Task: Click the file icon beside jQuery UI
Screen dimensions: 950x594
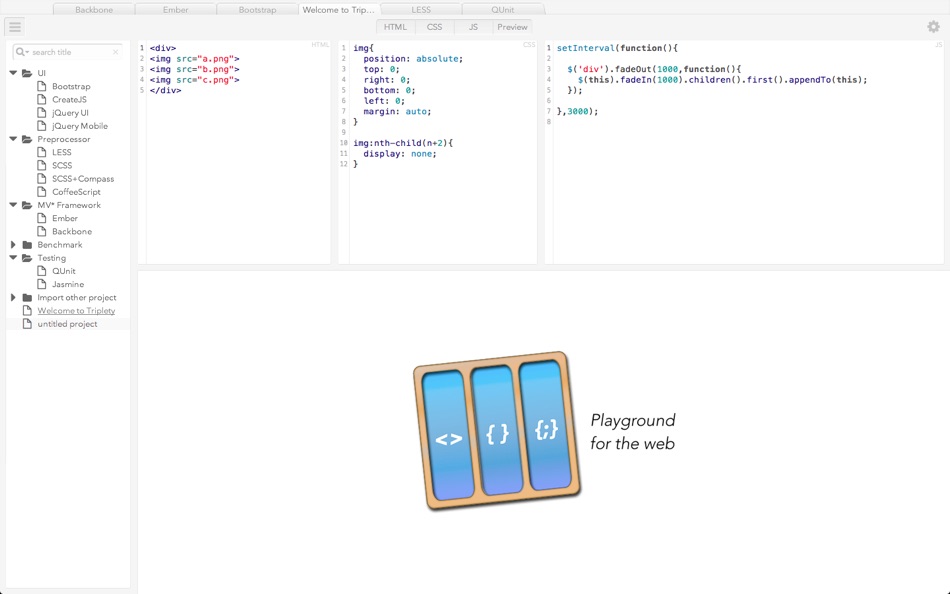Action: (41, 113)
